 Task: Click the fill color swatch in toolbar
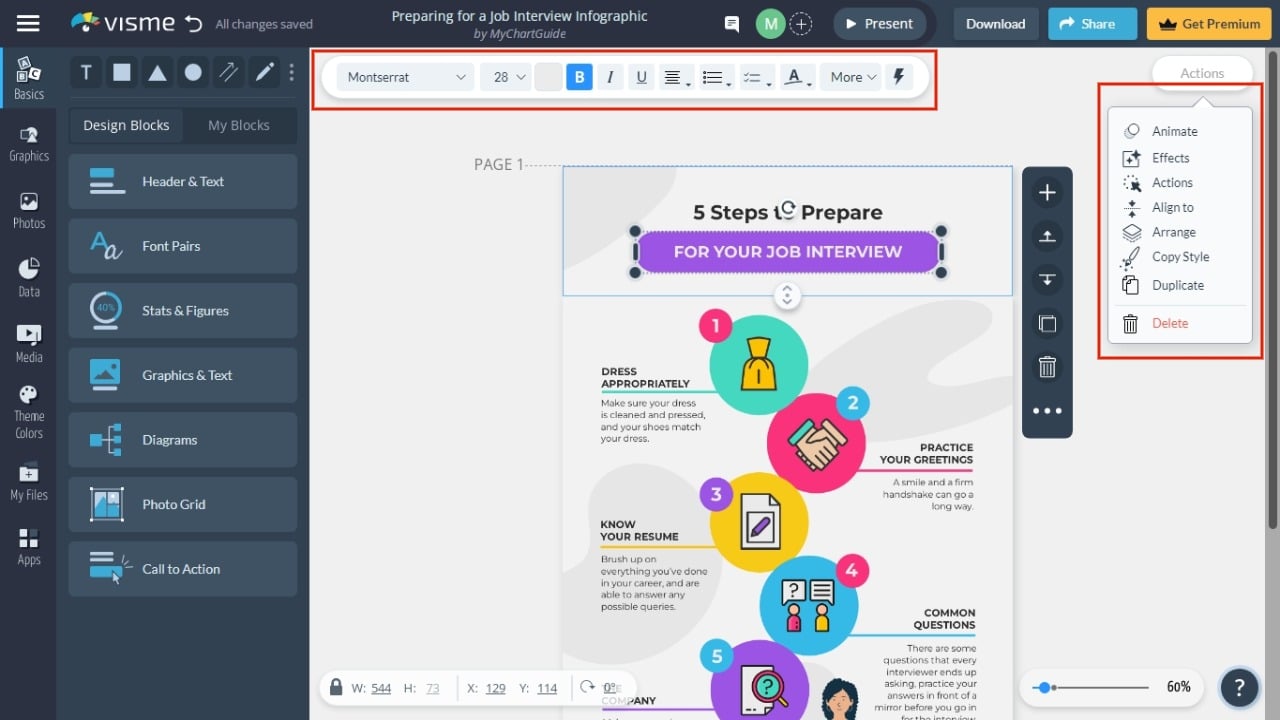click(548, 77)
